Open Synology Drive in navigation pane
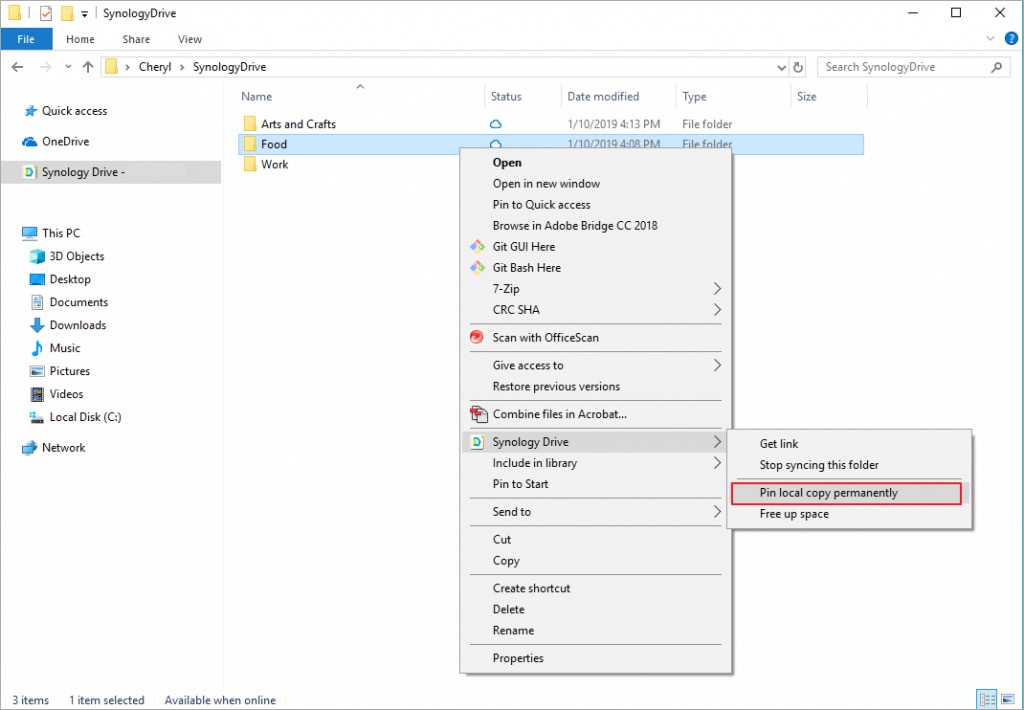The width and height of the screenshot is (1024, 710). pos(110,172)
